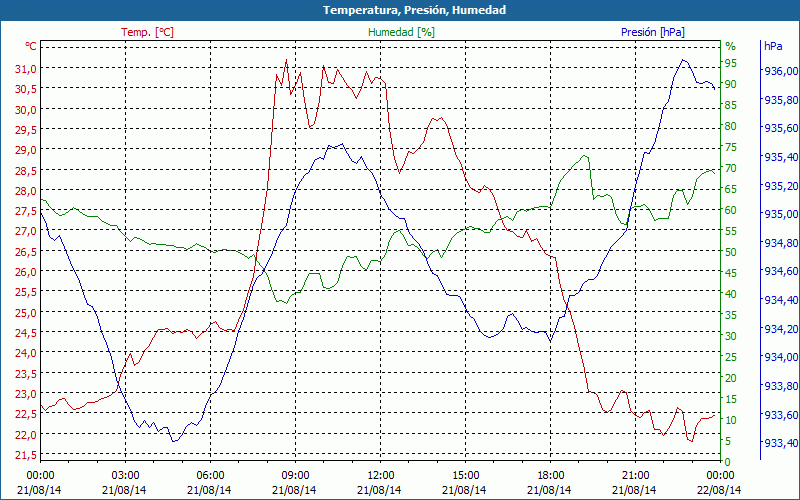
Task: Click green humidity axis value "60"
Action: 731,210
